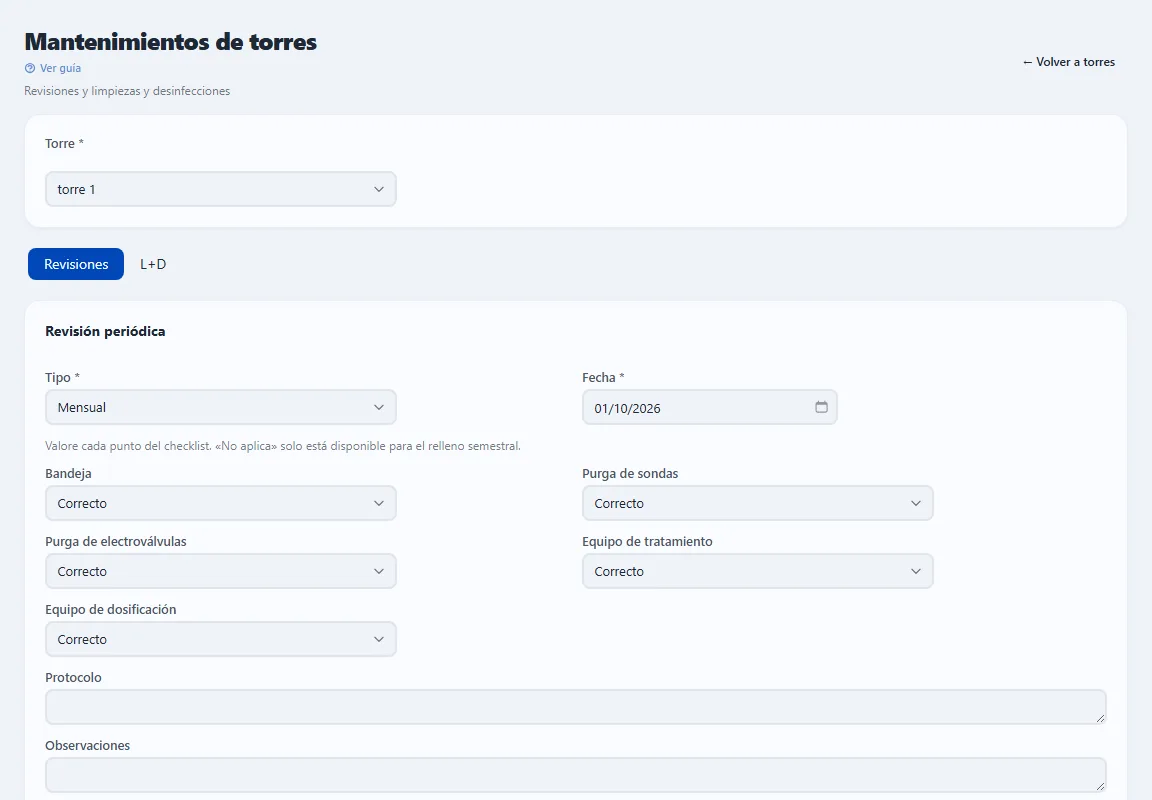Switch to the L+D tab
The image size is (1152, 800).
[153, 264]
